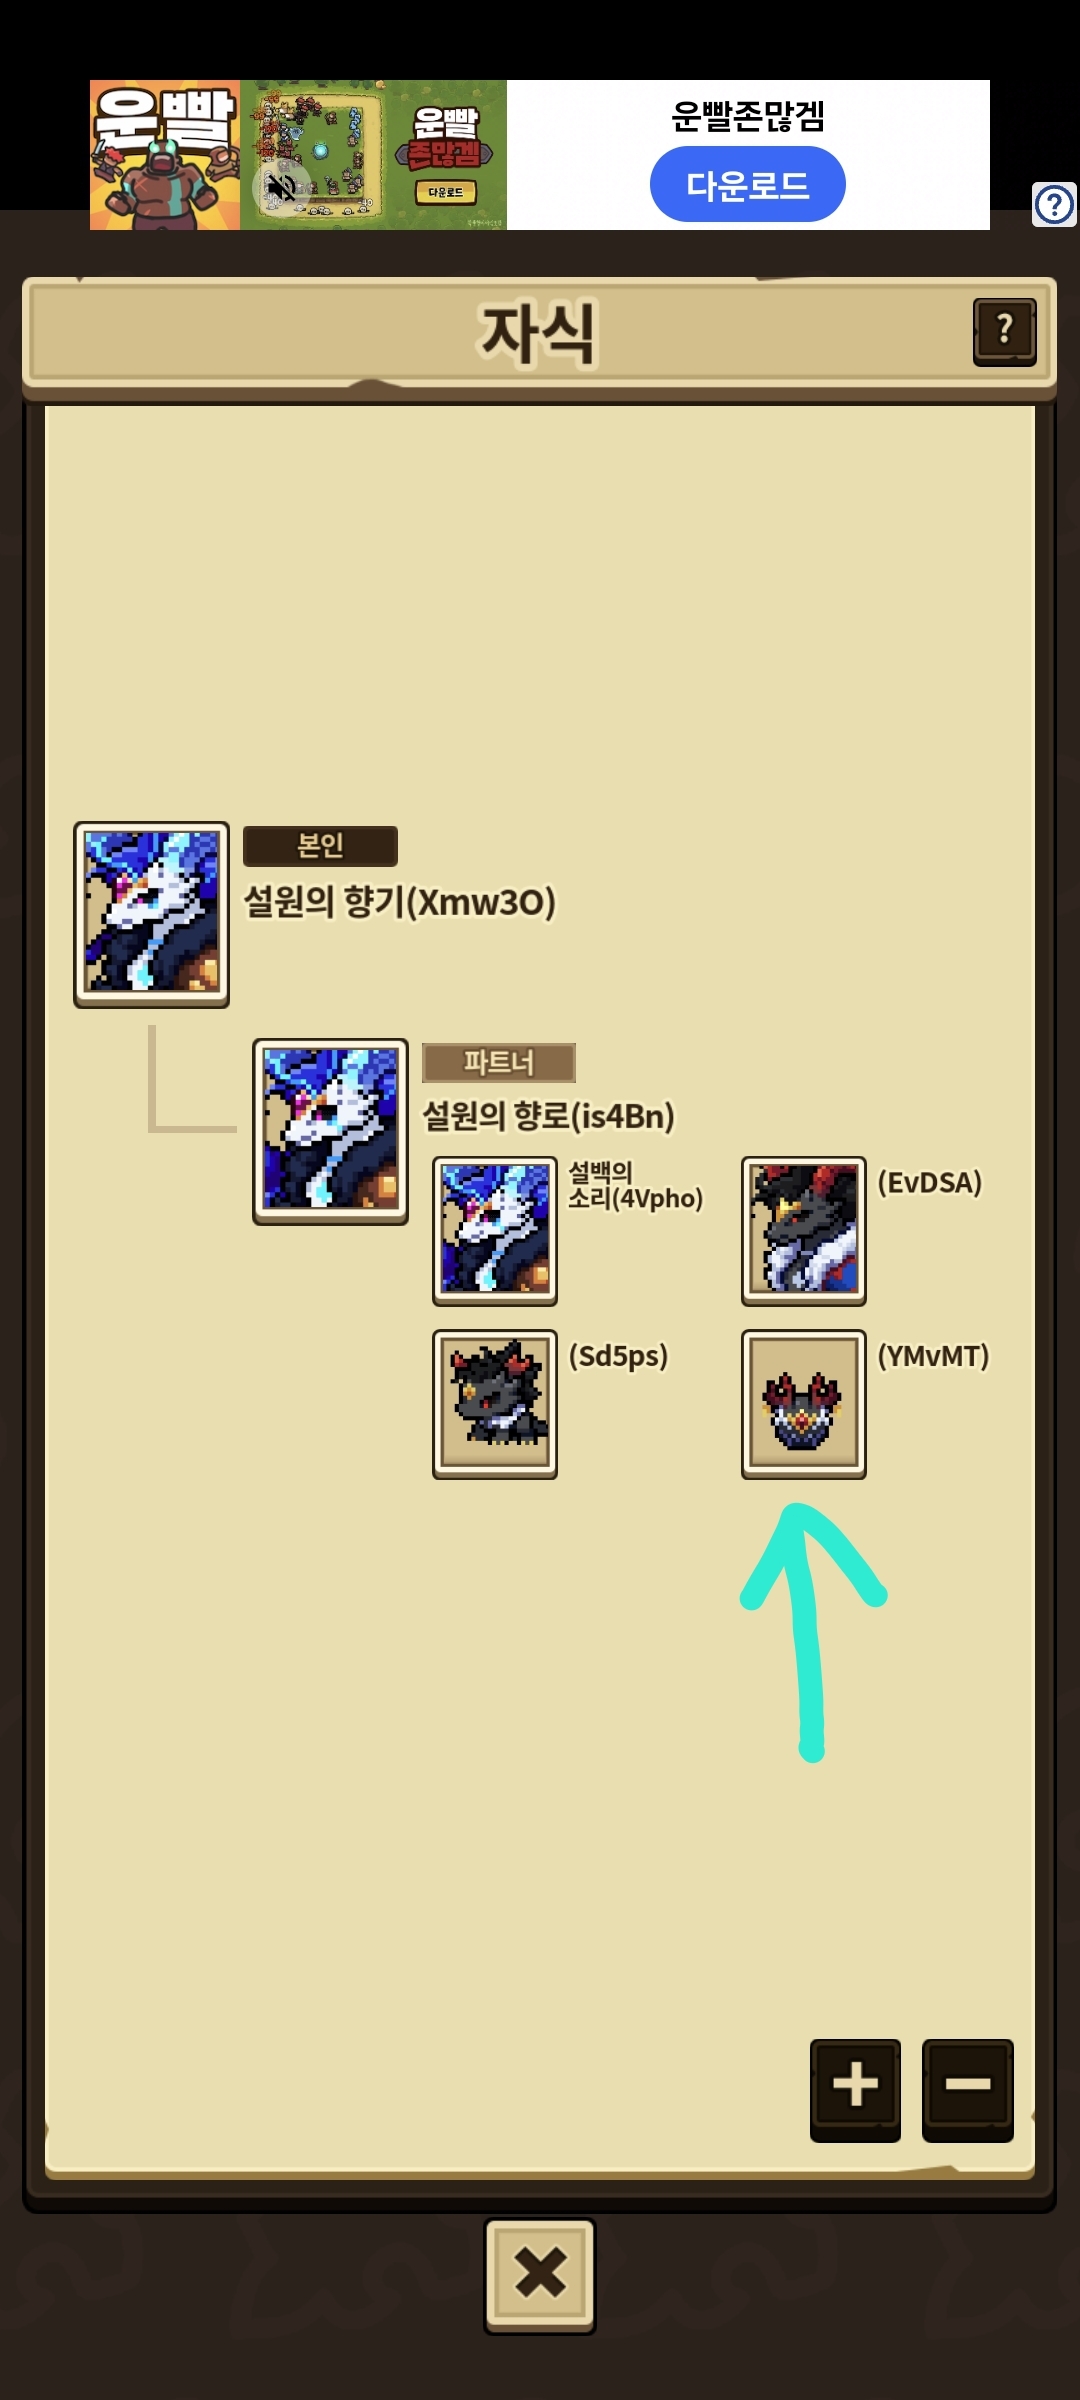Select the 본인 dragon portrait Xmw3O
This screenshot has width=1080, height=2400.
coord(151,914)
